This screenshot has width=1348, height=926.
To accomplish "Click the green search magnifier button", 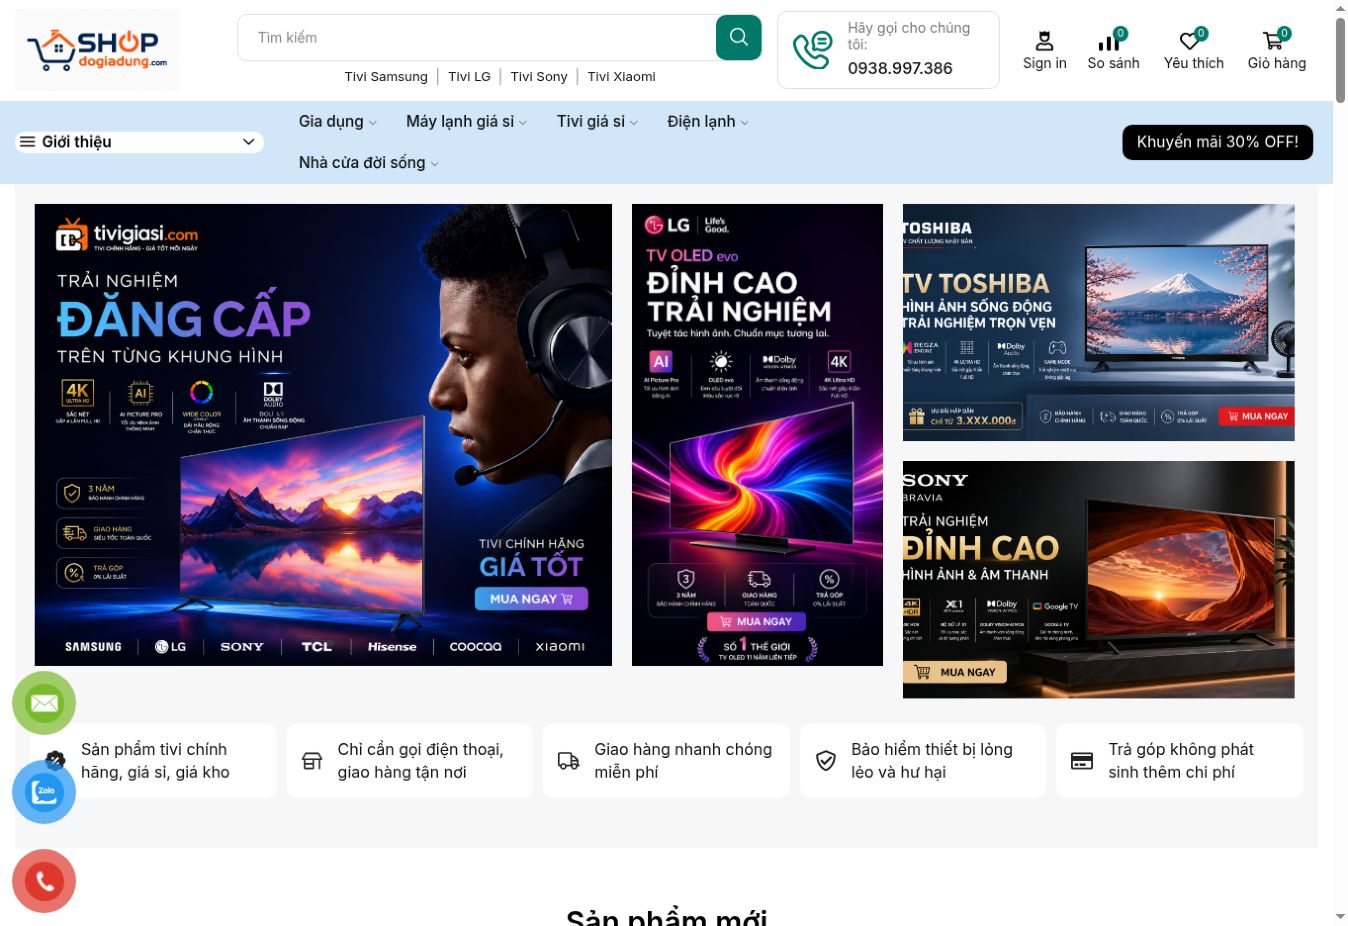I will click(738, 37).
